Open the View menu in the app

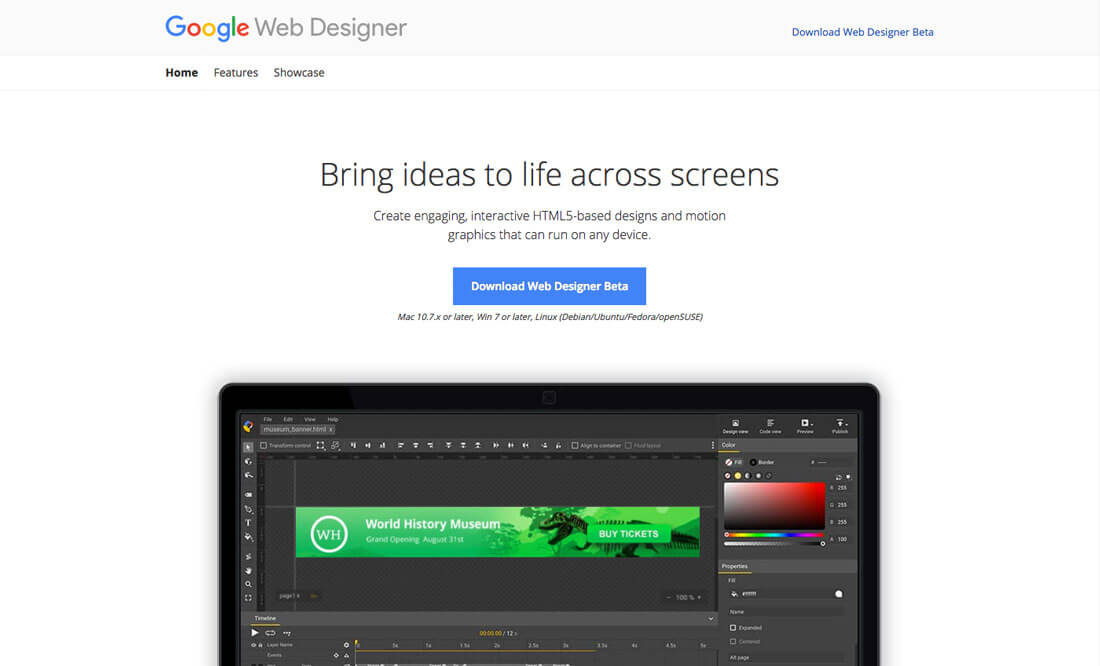point(309,420)
